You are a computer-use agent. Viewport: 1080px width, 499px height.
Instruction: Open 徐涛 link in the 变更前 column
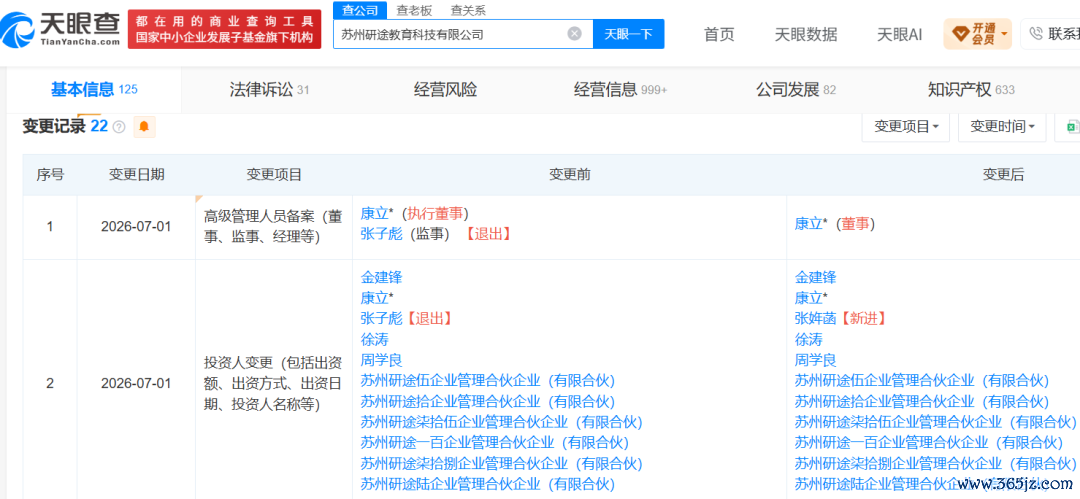pos(374,339)
